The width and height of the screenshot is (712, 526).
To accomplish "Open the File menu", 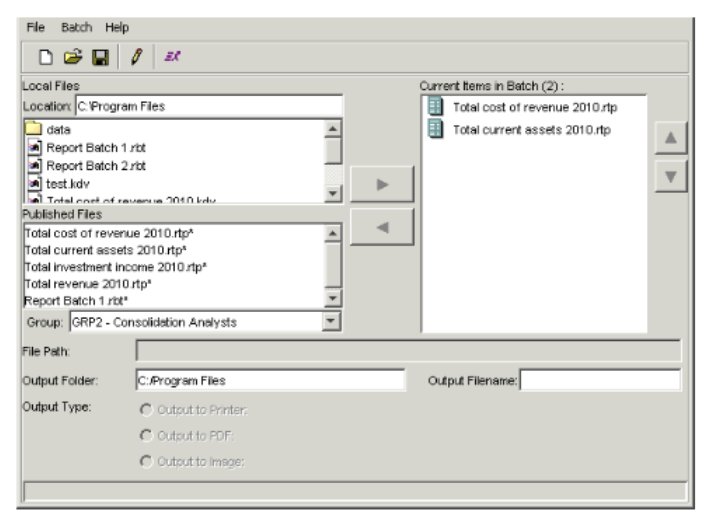I will coord(36,27).
